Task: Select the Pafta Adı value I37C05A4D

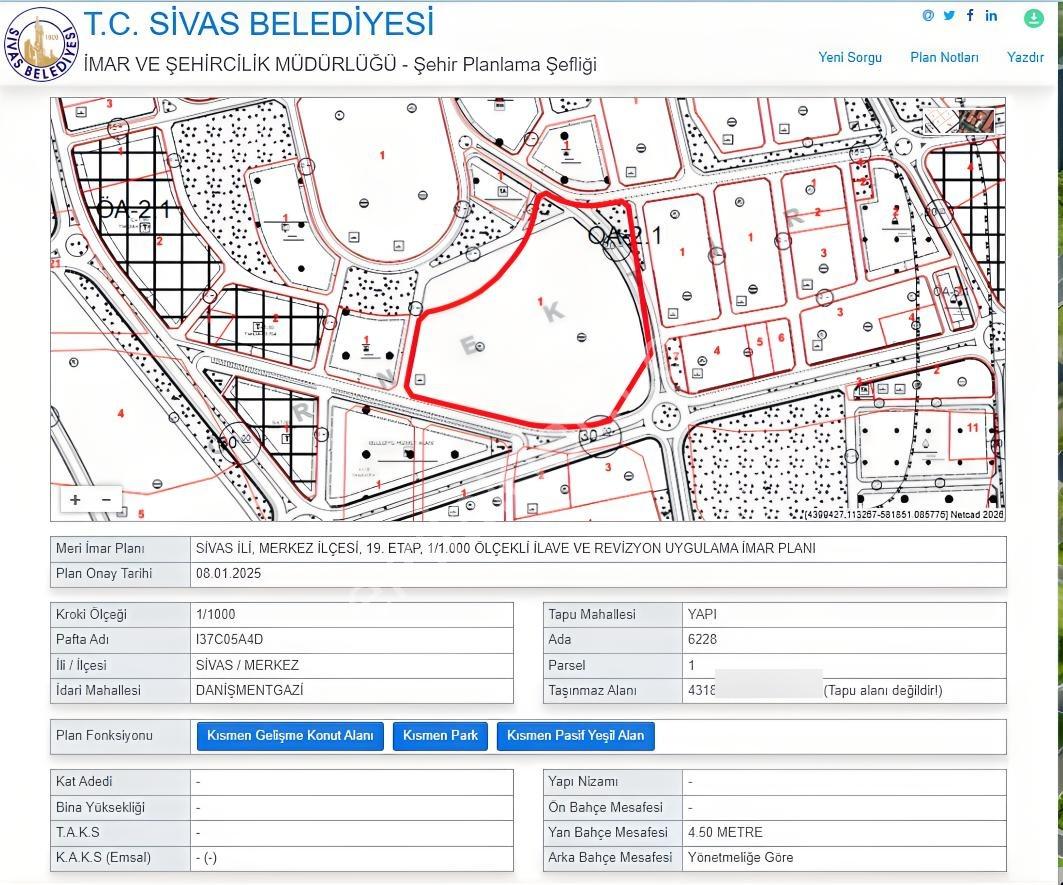Action: coord(229,640)
